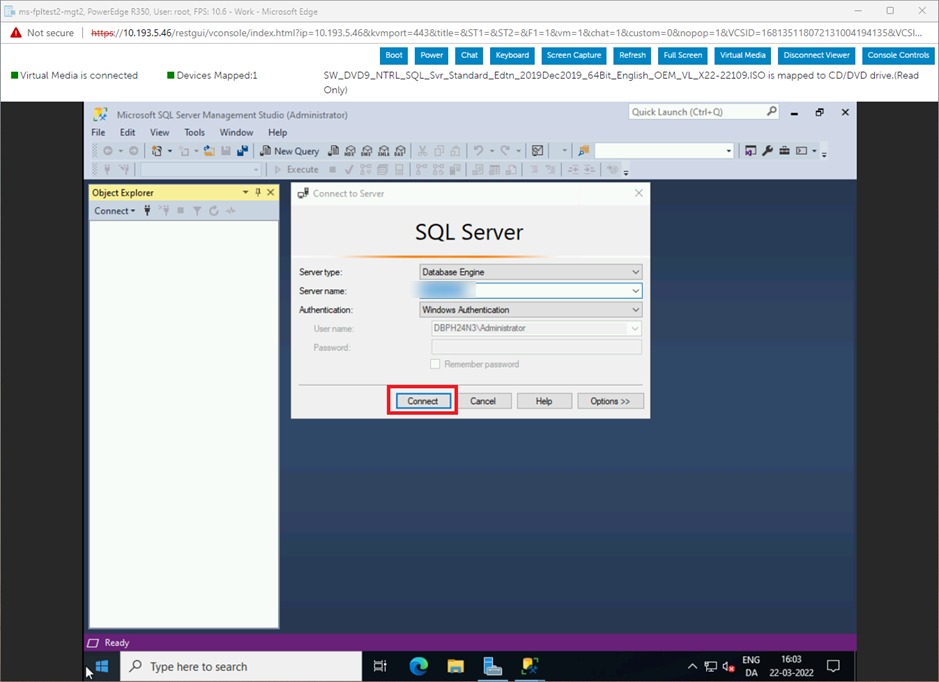Screen dimensions: 939x682
Task: Open the Connect dropdown in Object Explorer
Action: pyautogui.click(x=114, y=211)
